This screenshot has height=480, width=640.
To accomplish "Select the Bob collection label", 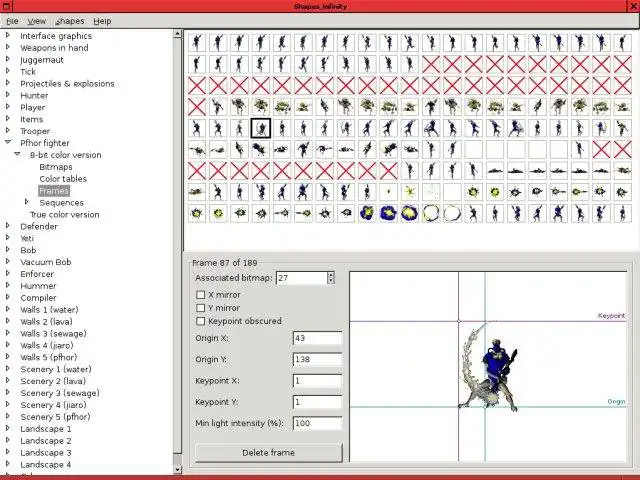I will click(x=28, y=250).
